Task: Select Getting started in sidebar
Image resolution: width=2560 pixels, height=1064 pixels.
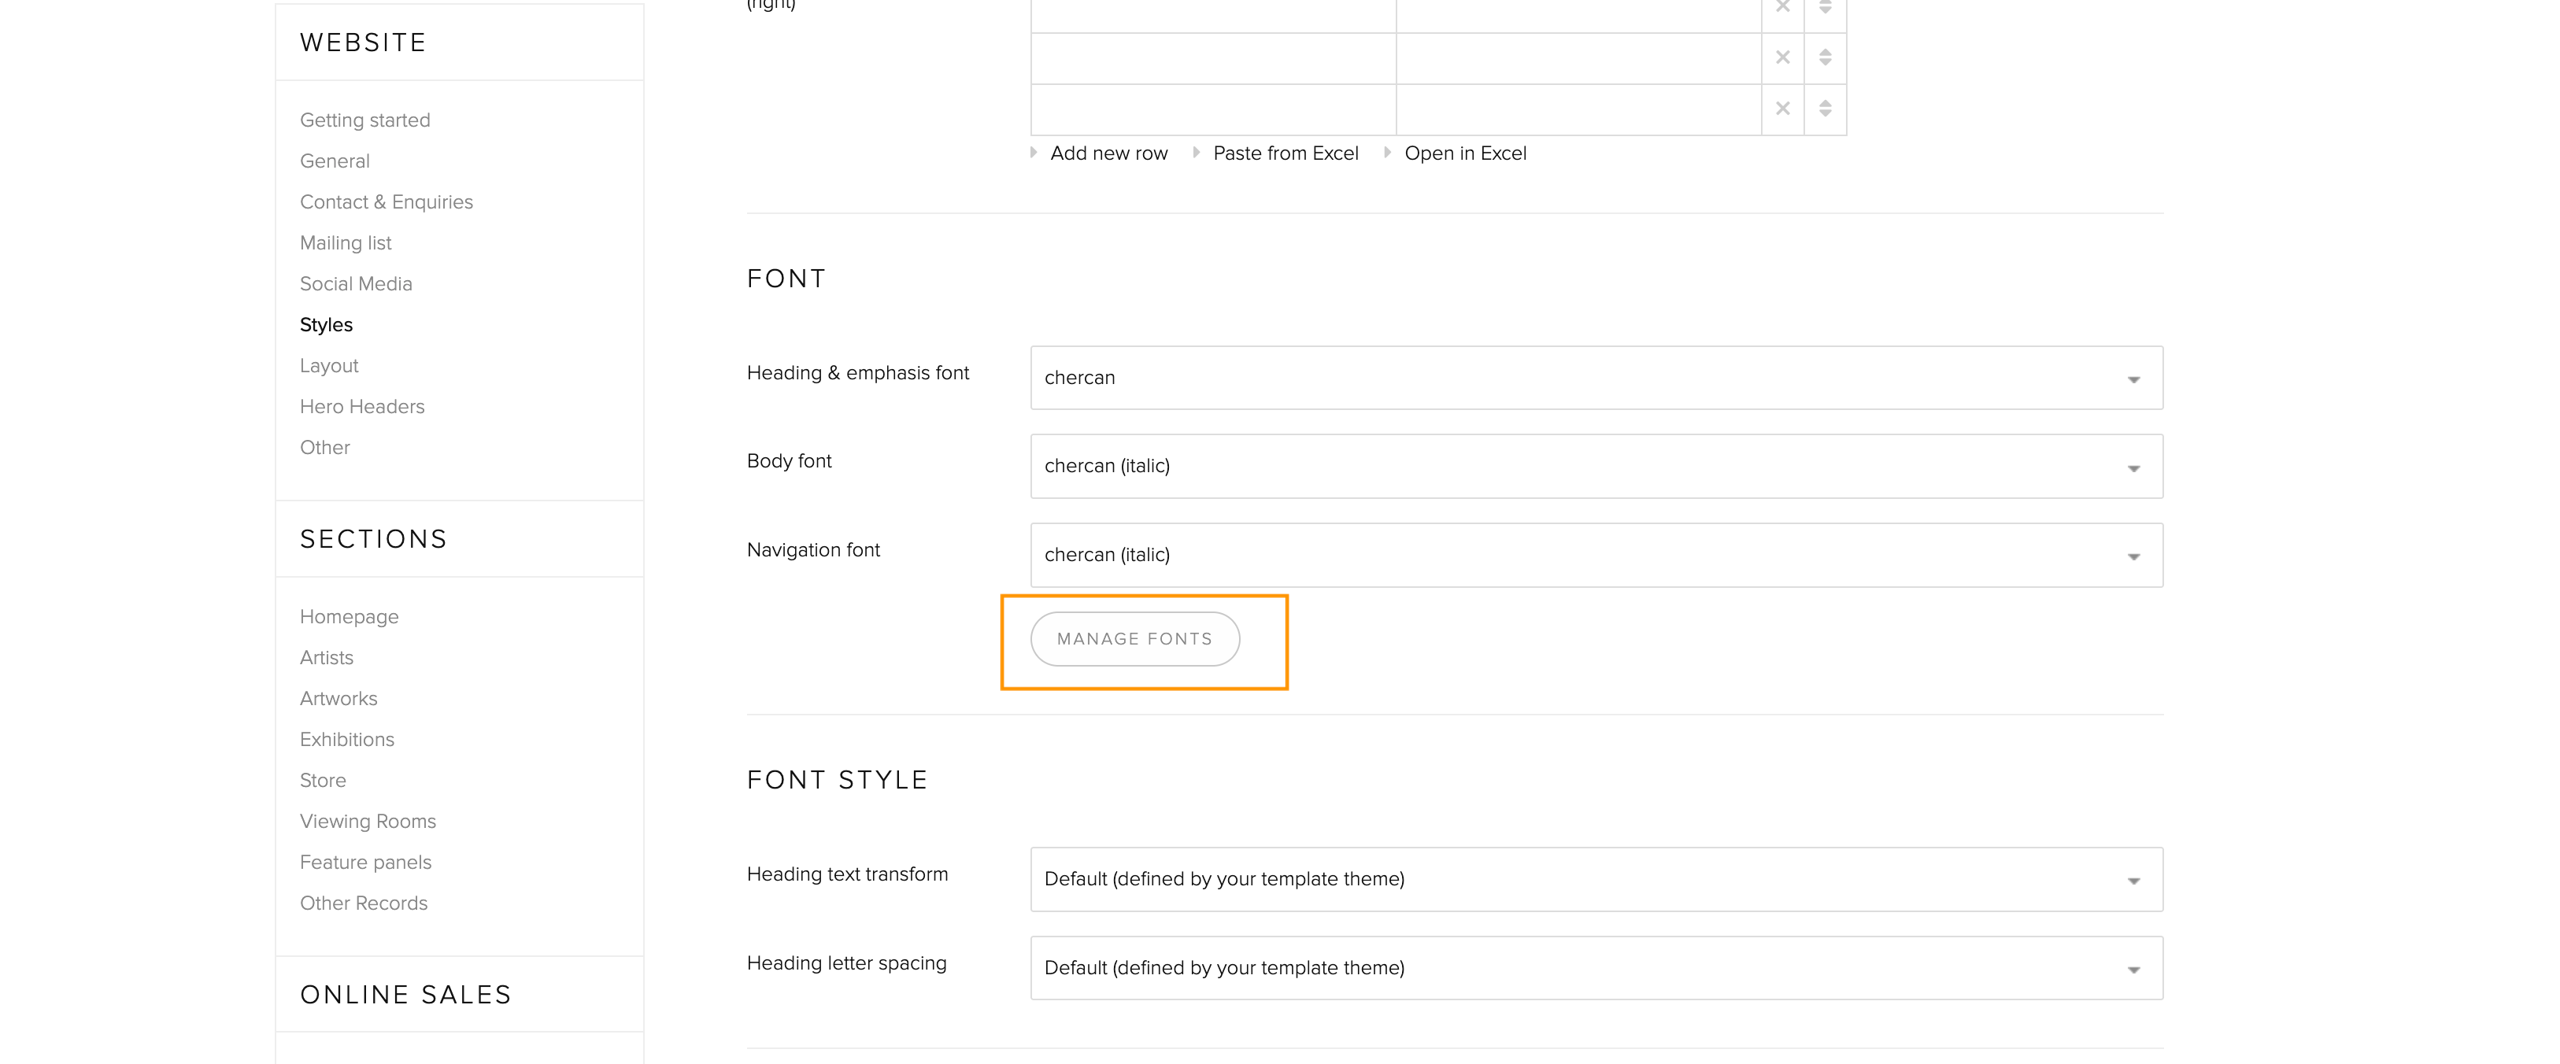Action: (365, 120)
